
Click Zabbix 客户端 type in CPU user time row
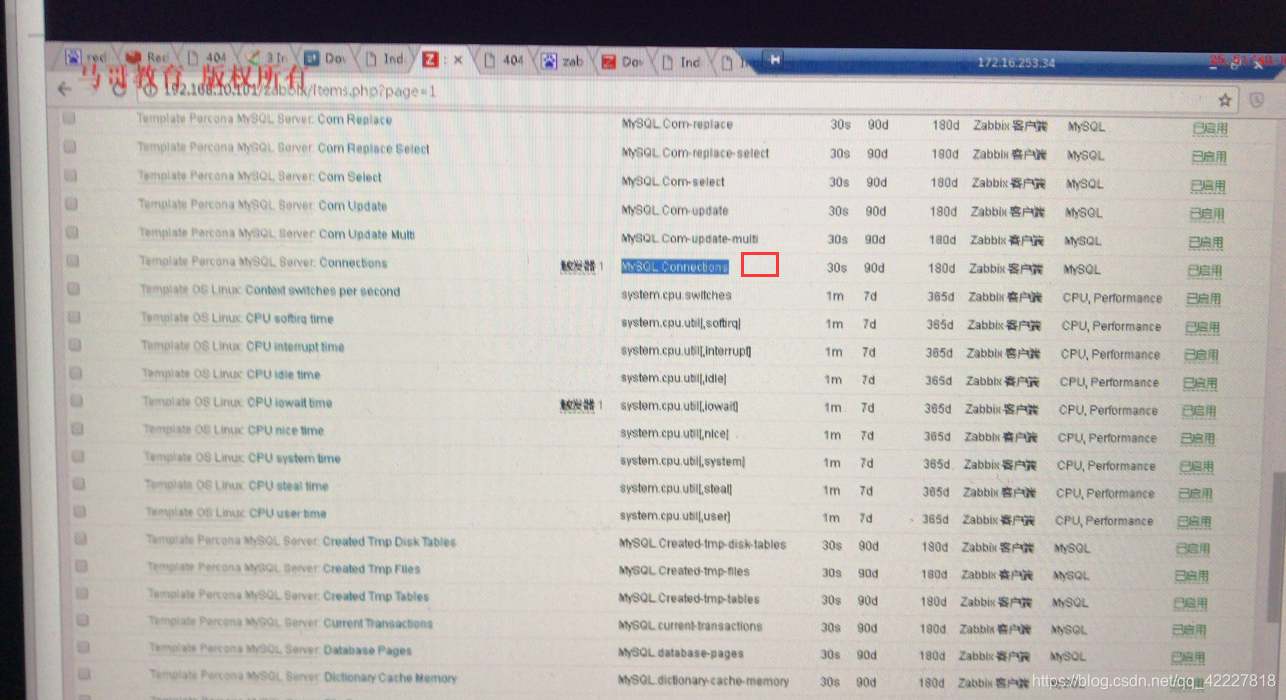click(1001, 520)
